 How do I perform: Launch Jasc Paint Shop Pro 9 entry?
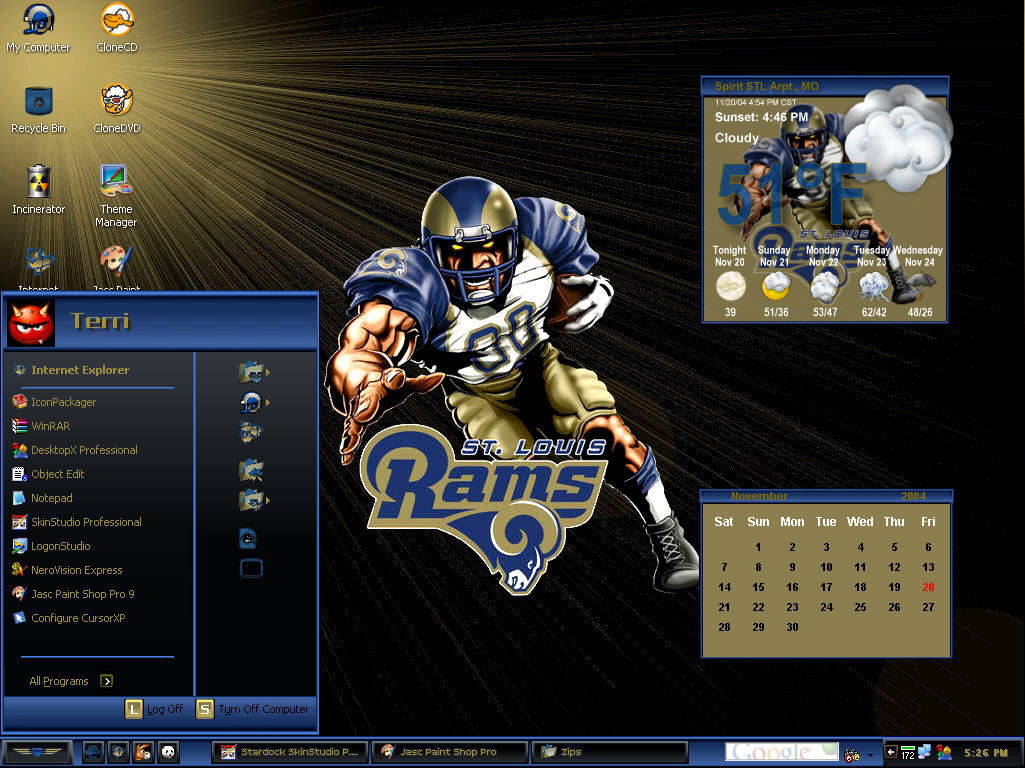(x=73, y=594)
